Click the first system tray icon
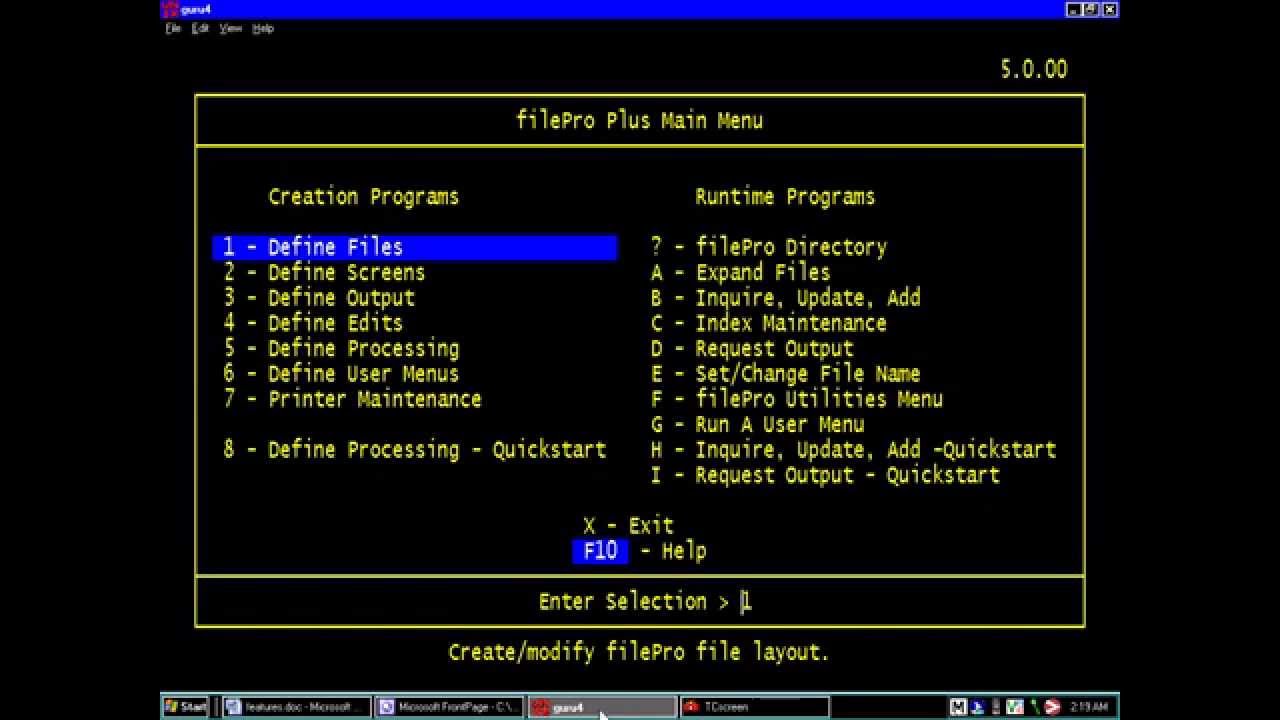Viewport: 1280px width, 720px height. (x=958, y=707)
